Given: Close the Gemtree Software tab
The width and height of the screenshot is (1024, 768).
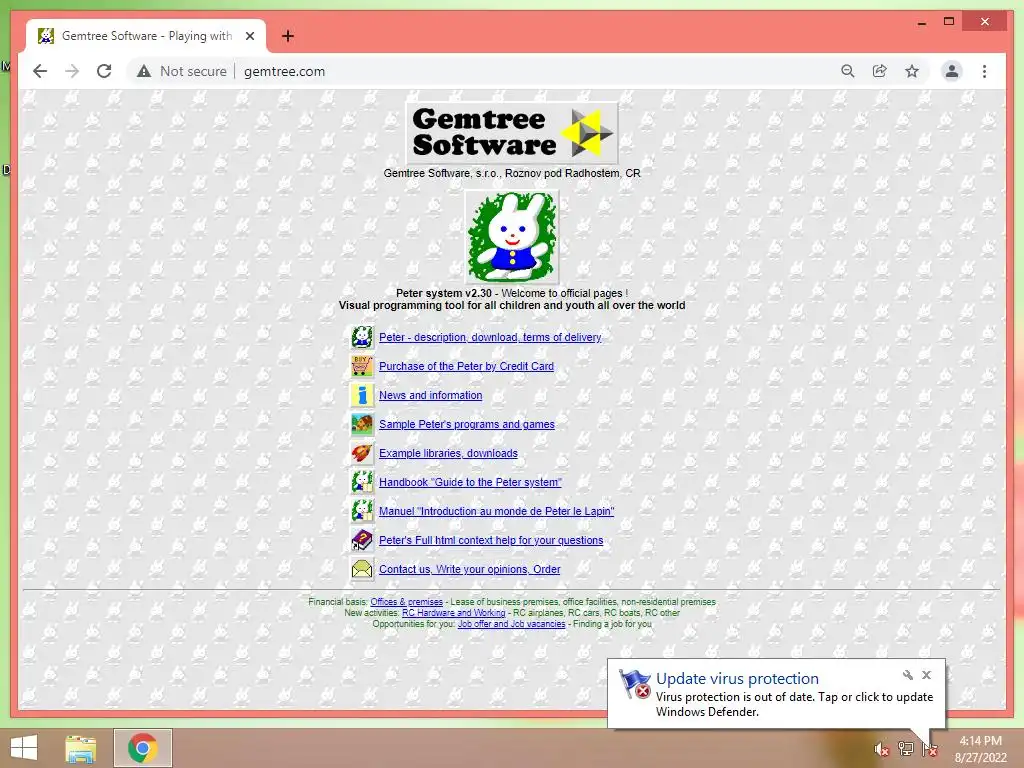Looking at the screenshot, I should pyautogui.click(x=250, y=36).
